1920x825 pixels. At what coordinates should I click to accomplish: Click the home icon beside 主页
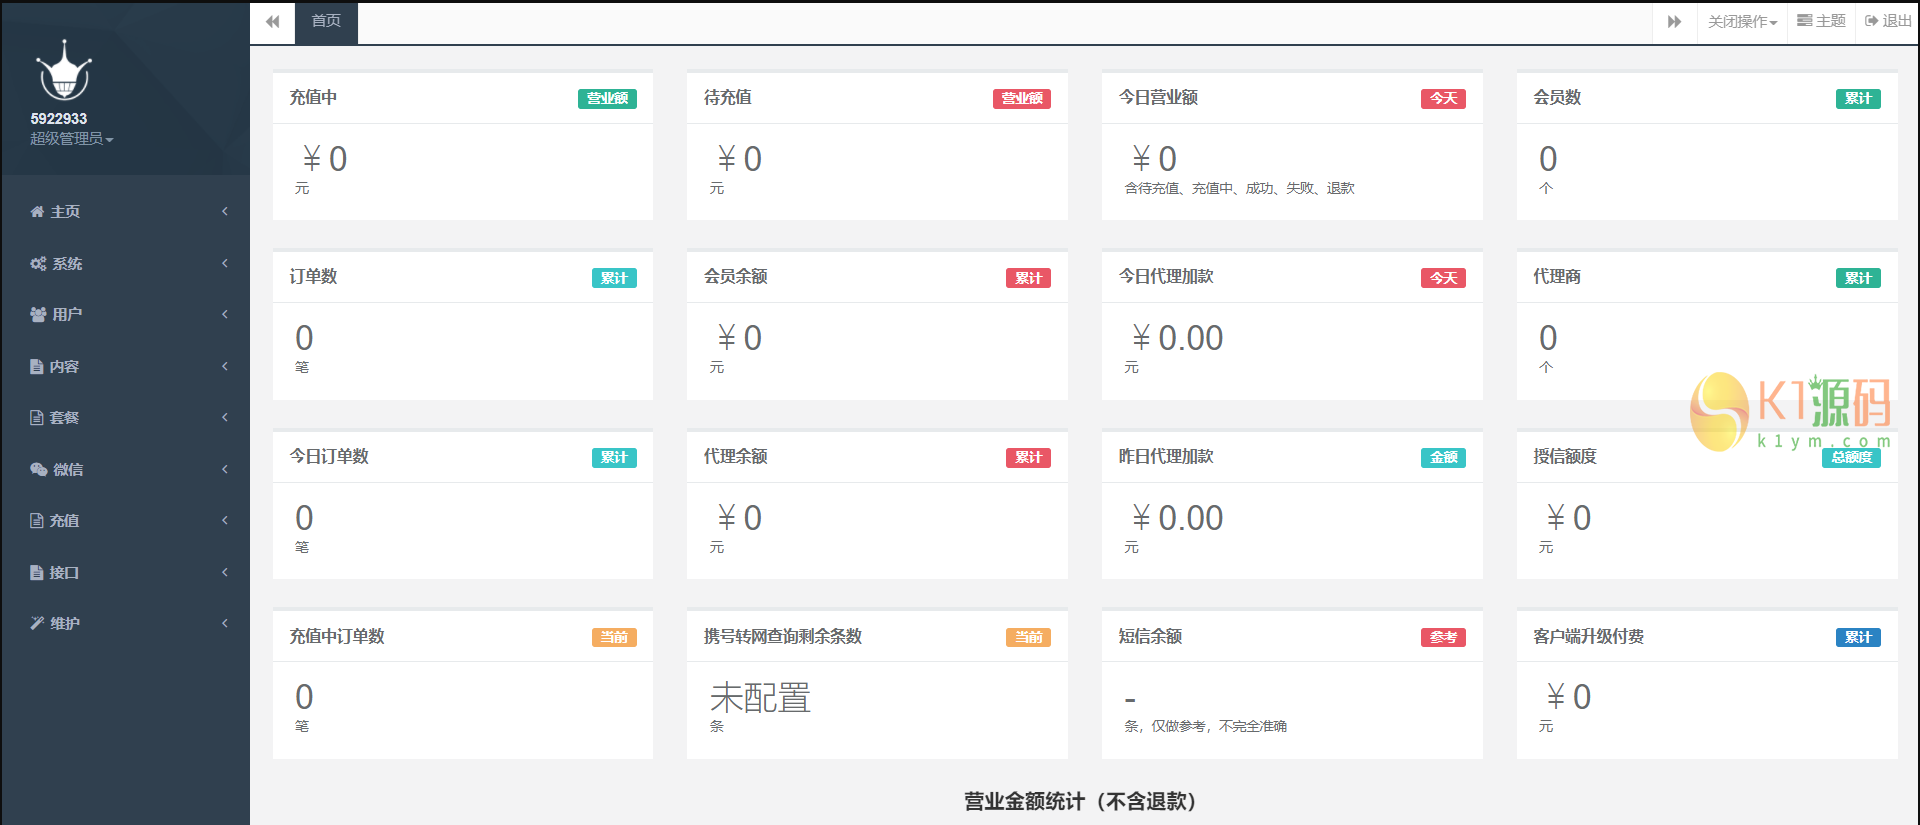click(x=37, y=212)
